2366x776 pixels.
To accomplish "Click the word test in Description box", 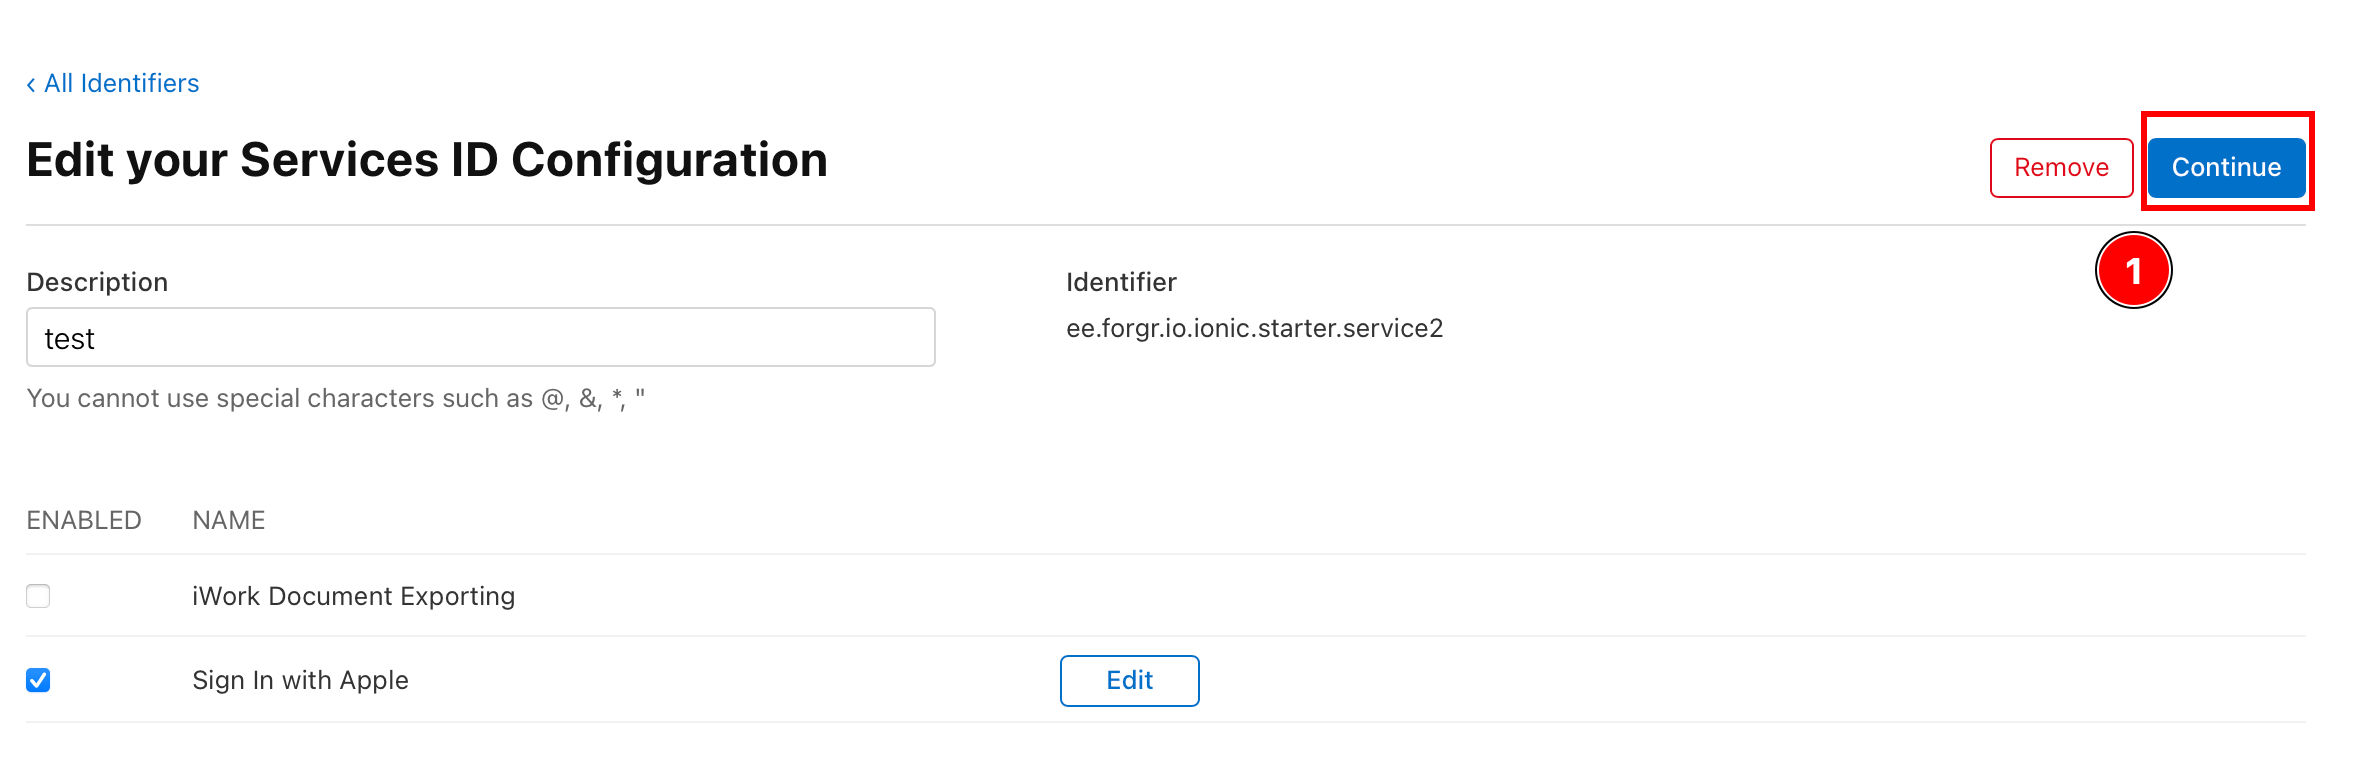I will [x=70, y=339].
